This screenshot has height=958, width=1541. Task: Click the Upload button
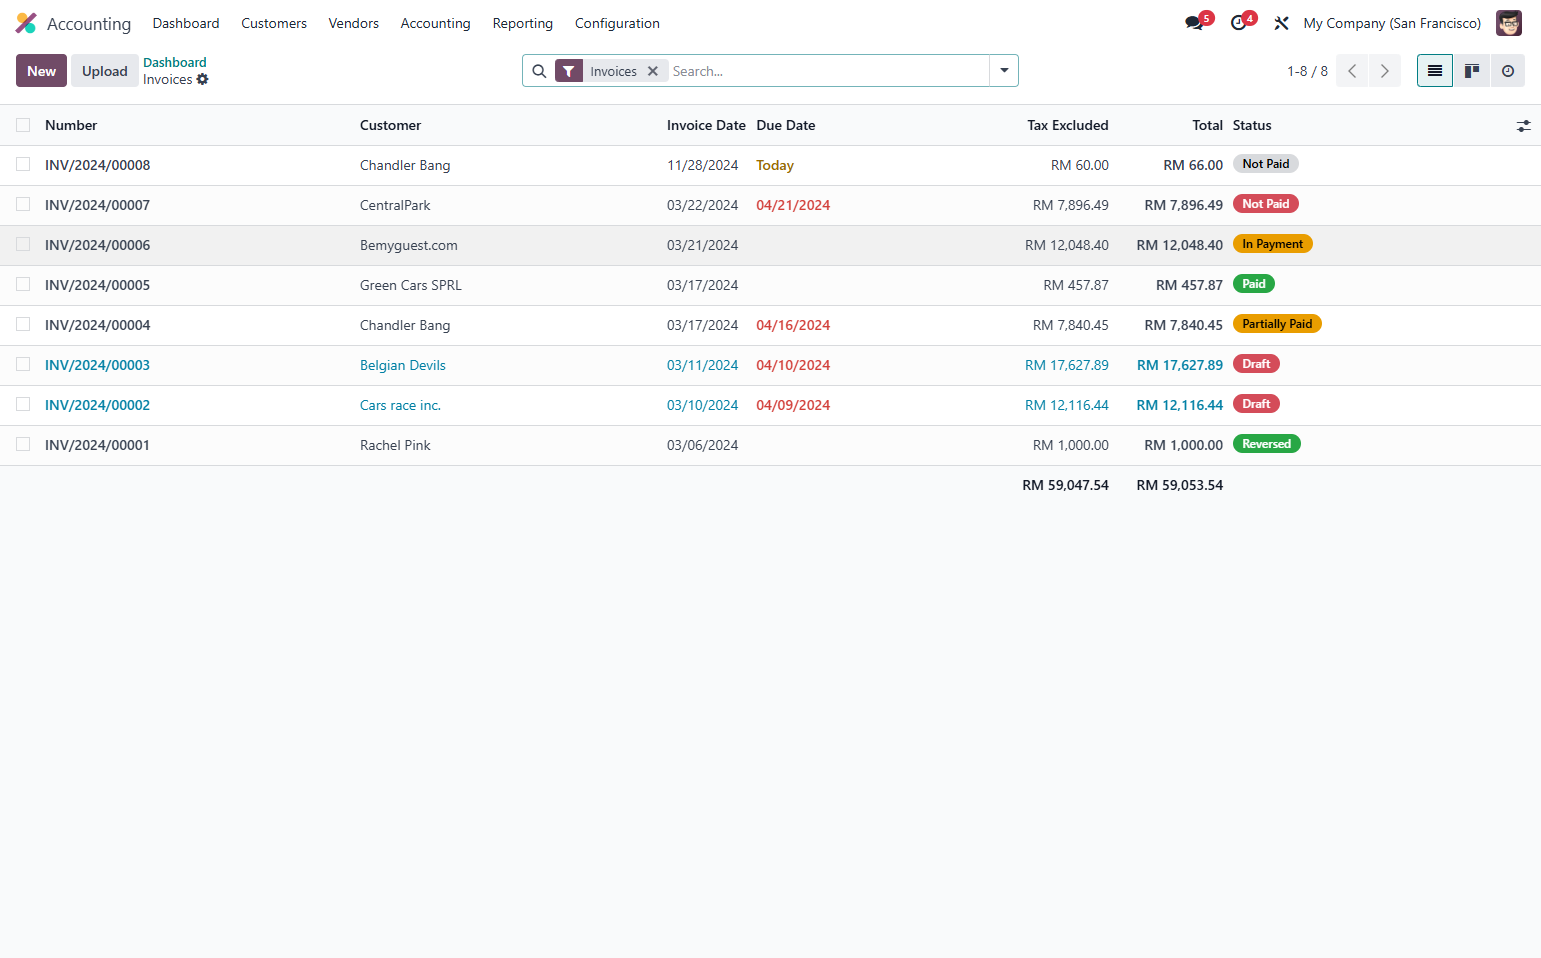tap(105, 71)
